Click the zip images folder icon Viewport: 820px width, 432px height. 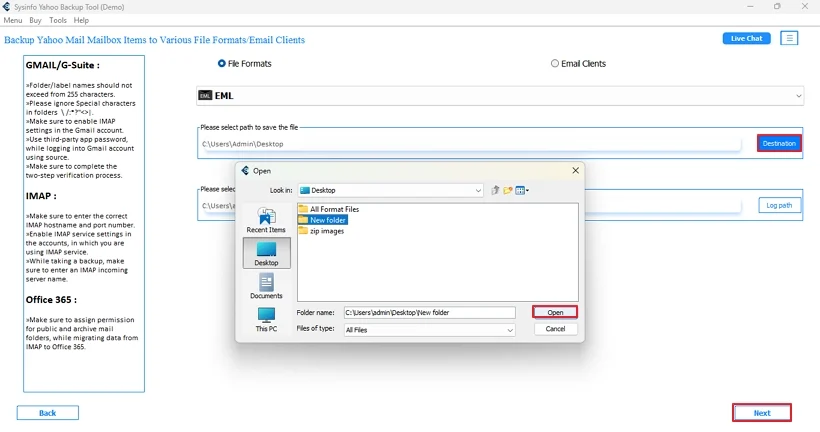pyautogui.click(x=303, y=231)
